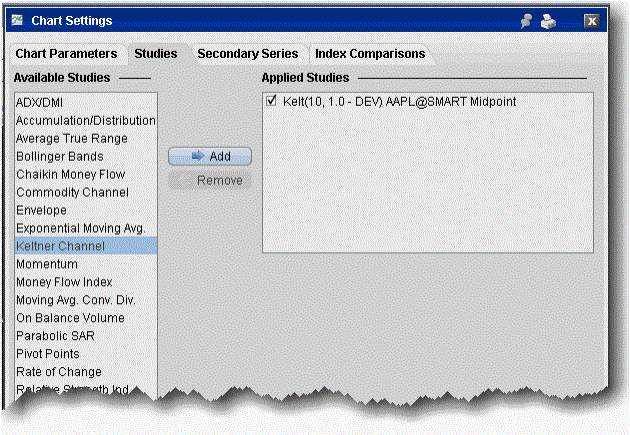Image resolution: width=630 pixels, height=435 pixels.
Task: Choose Bollinger Bands from the list
Action: 59,156
